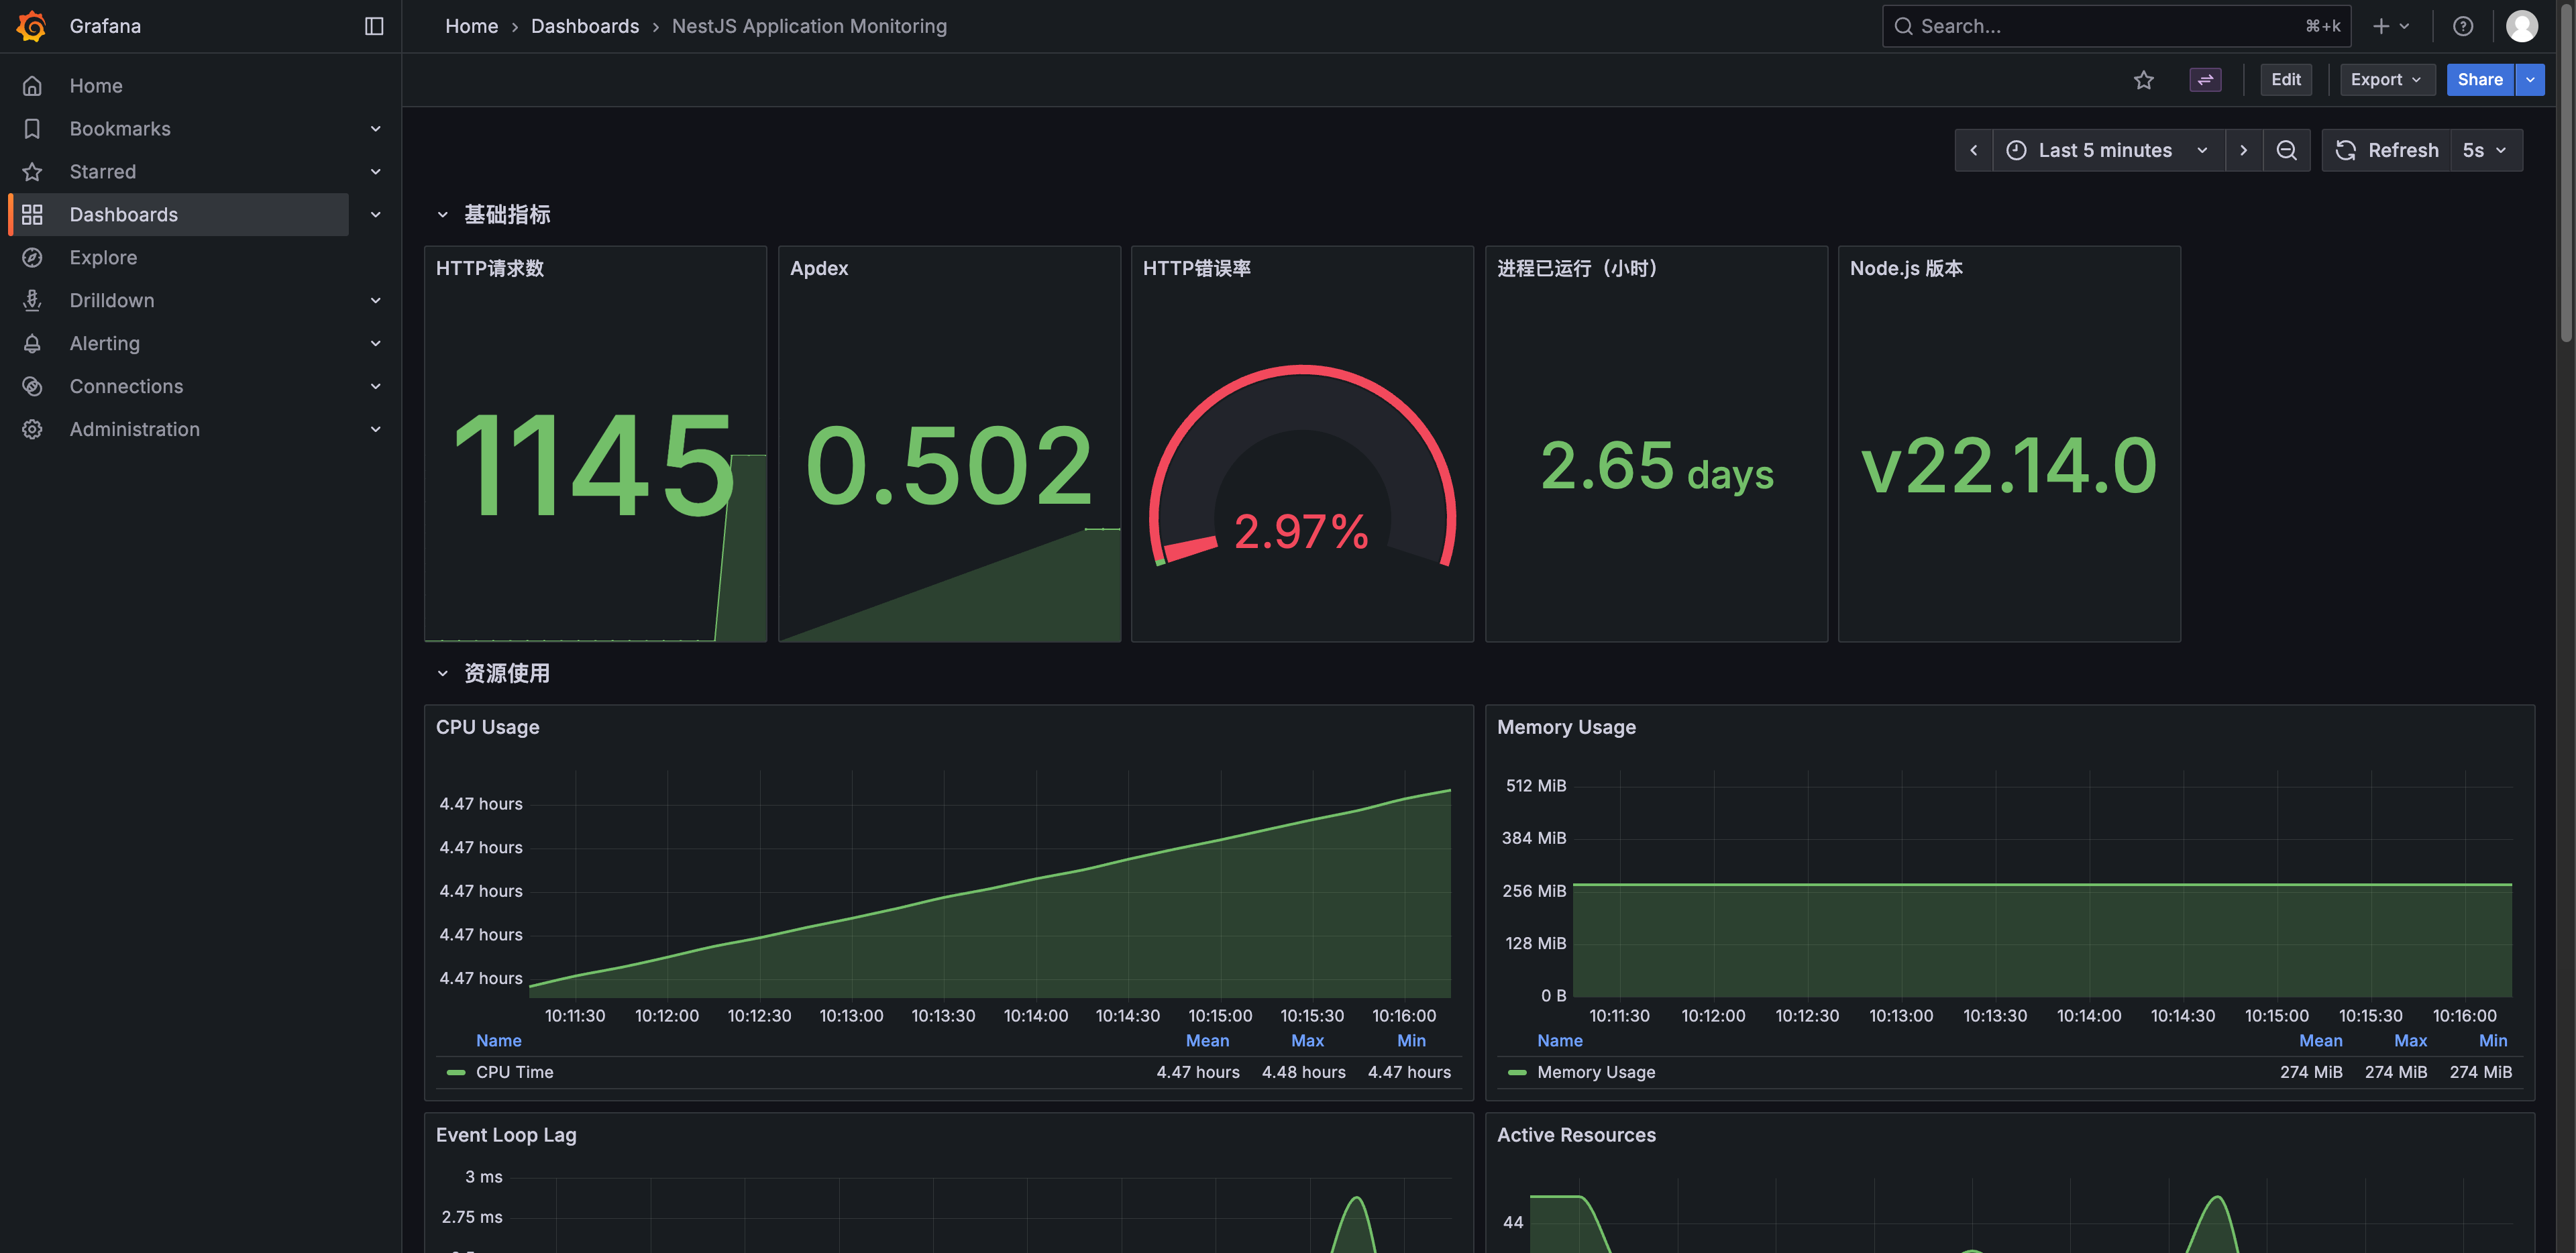2576x1253 pixels.
Task: Star this dashboard as favorite
Action: point(2143,80)
